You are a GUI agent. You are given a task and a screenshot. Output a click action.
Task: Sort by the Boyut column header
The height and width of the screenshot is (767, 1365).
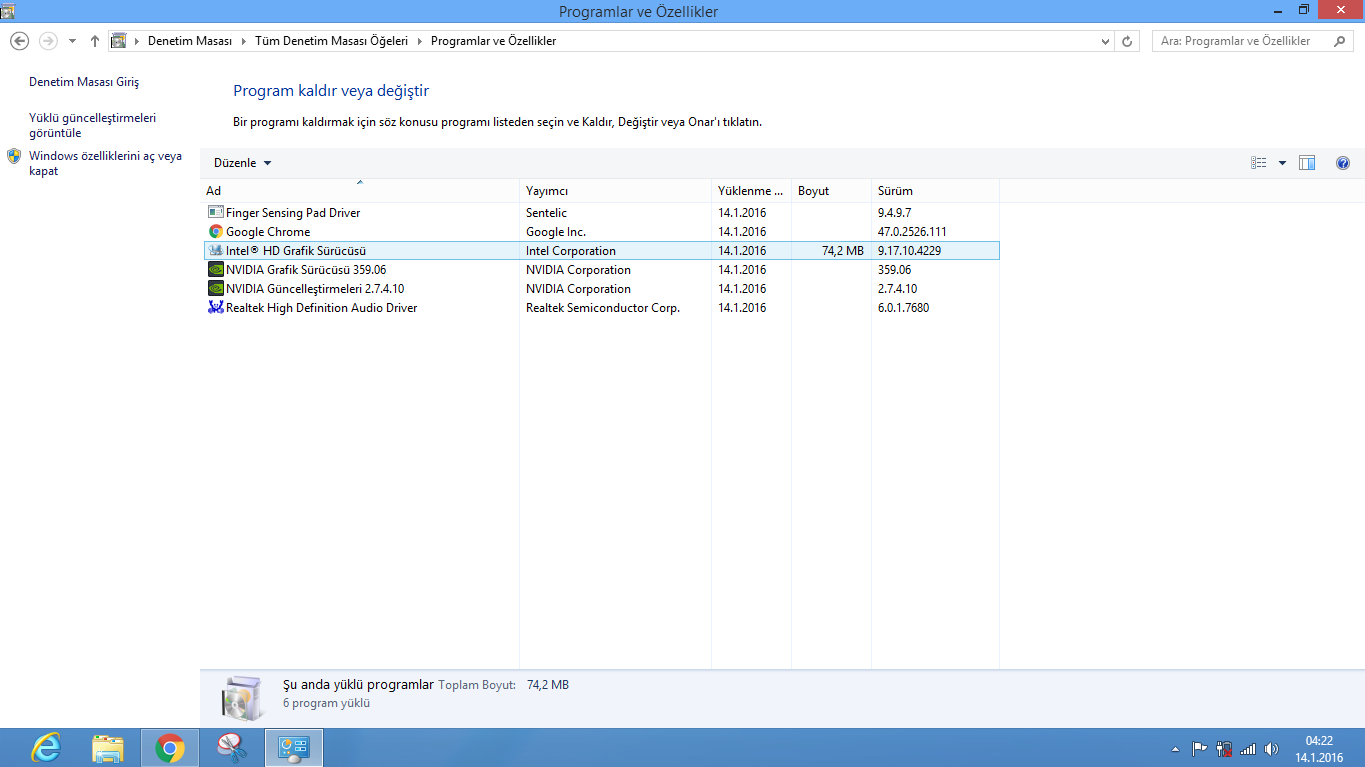pyautogui.click(x=831, y=190)
